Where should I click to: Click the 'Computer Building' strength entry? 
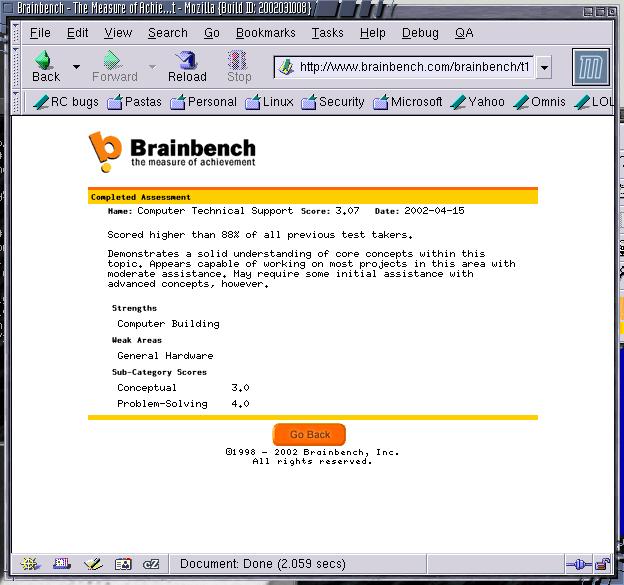tap(168, 324)
